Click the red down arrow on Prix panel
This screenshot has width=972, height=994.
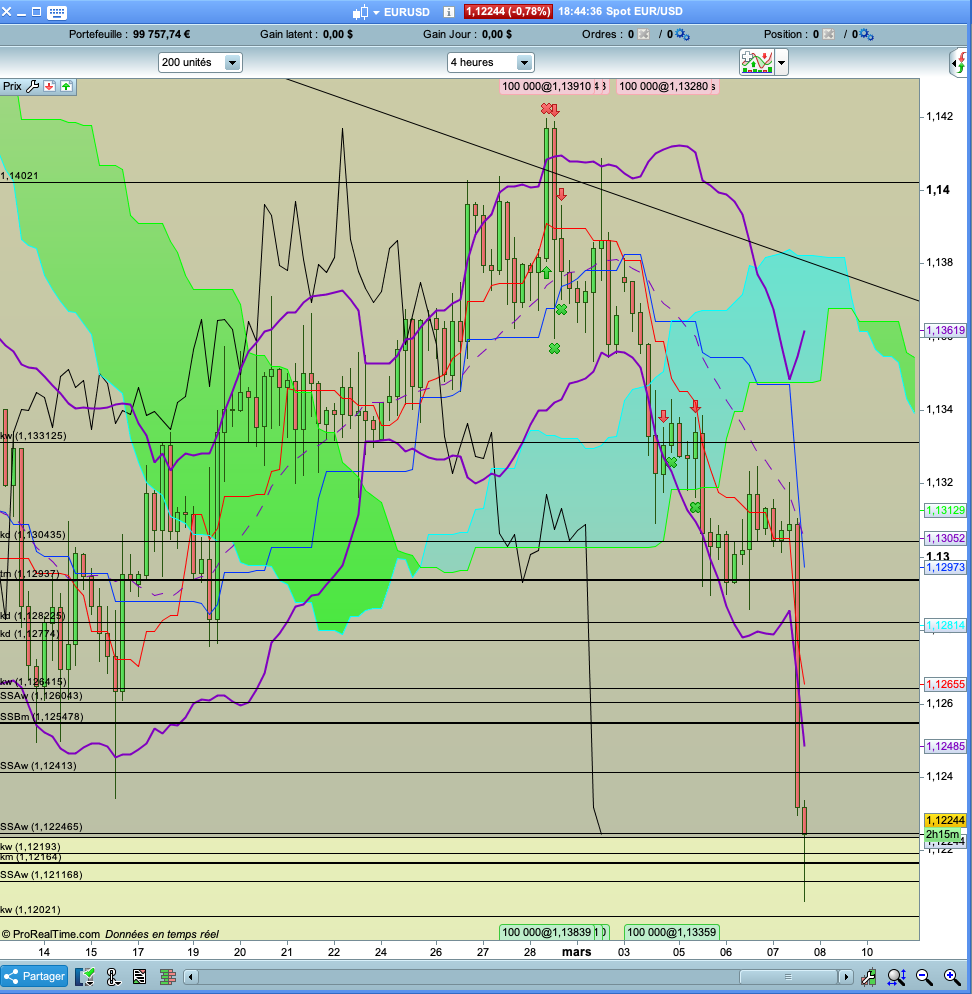click(49, 86)
